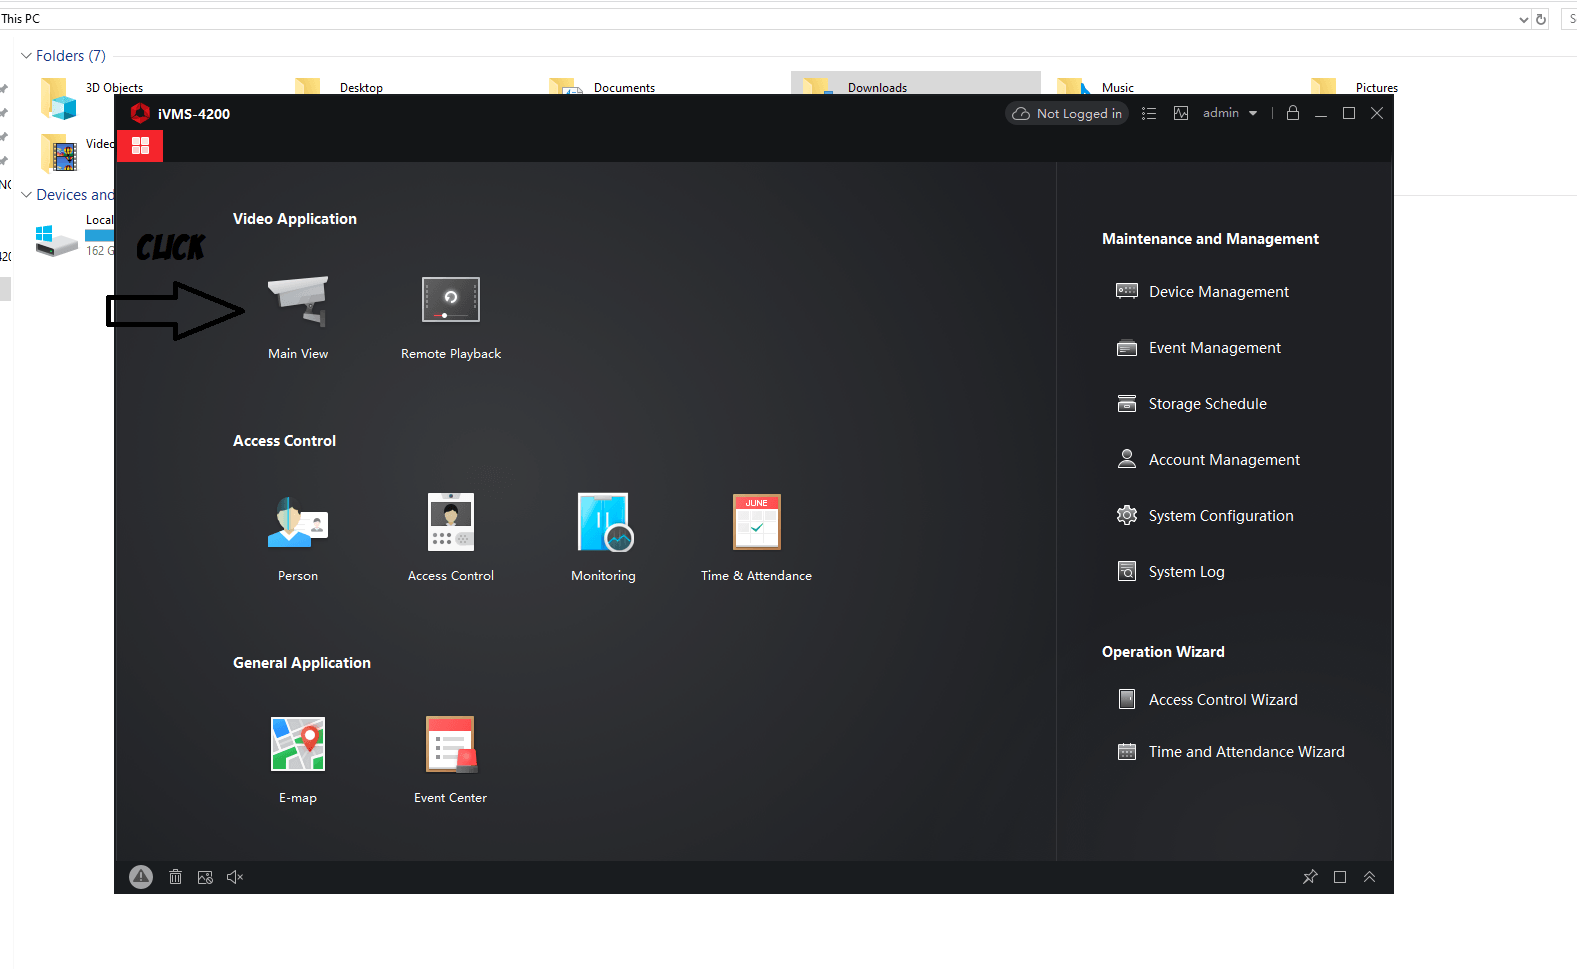
Task: Launch Access Control module icon
Action: [x=451, y=522]
